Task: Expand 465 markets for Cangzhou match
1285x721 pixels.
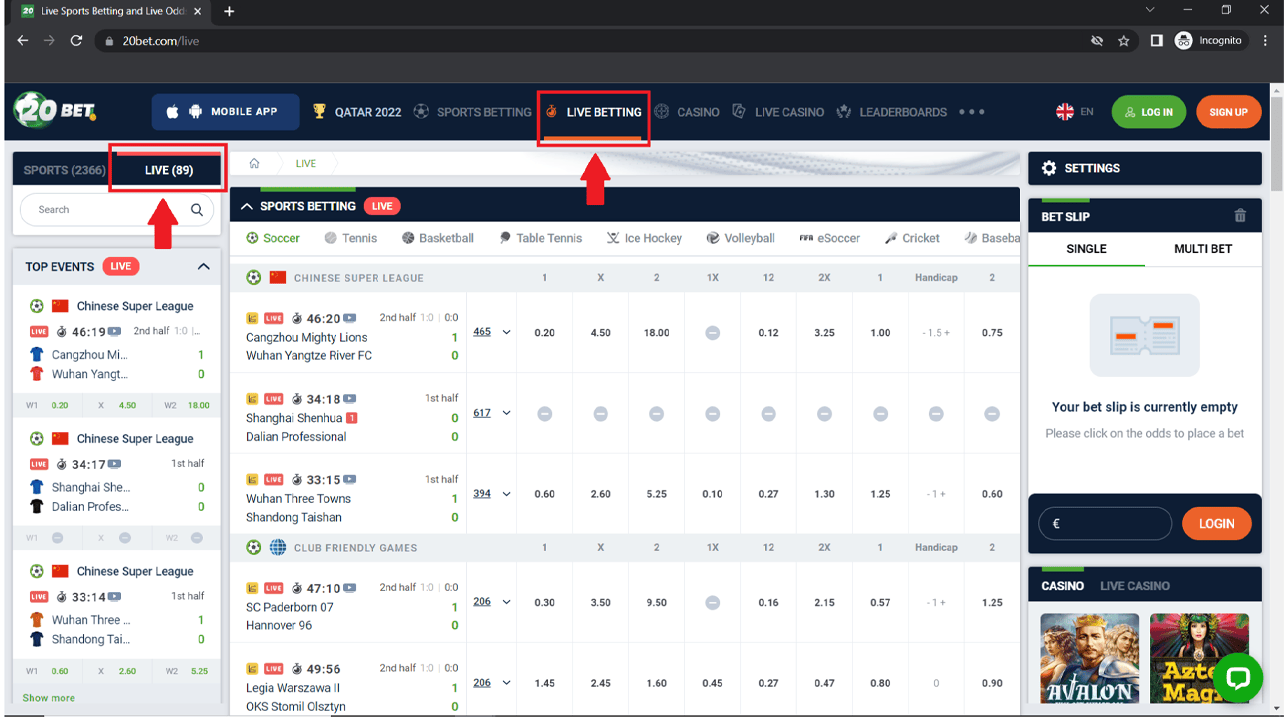Action: 491,332
